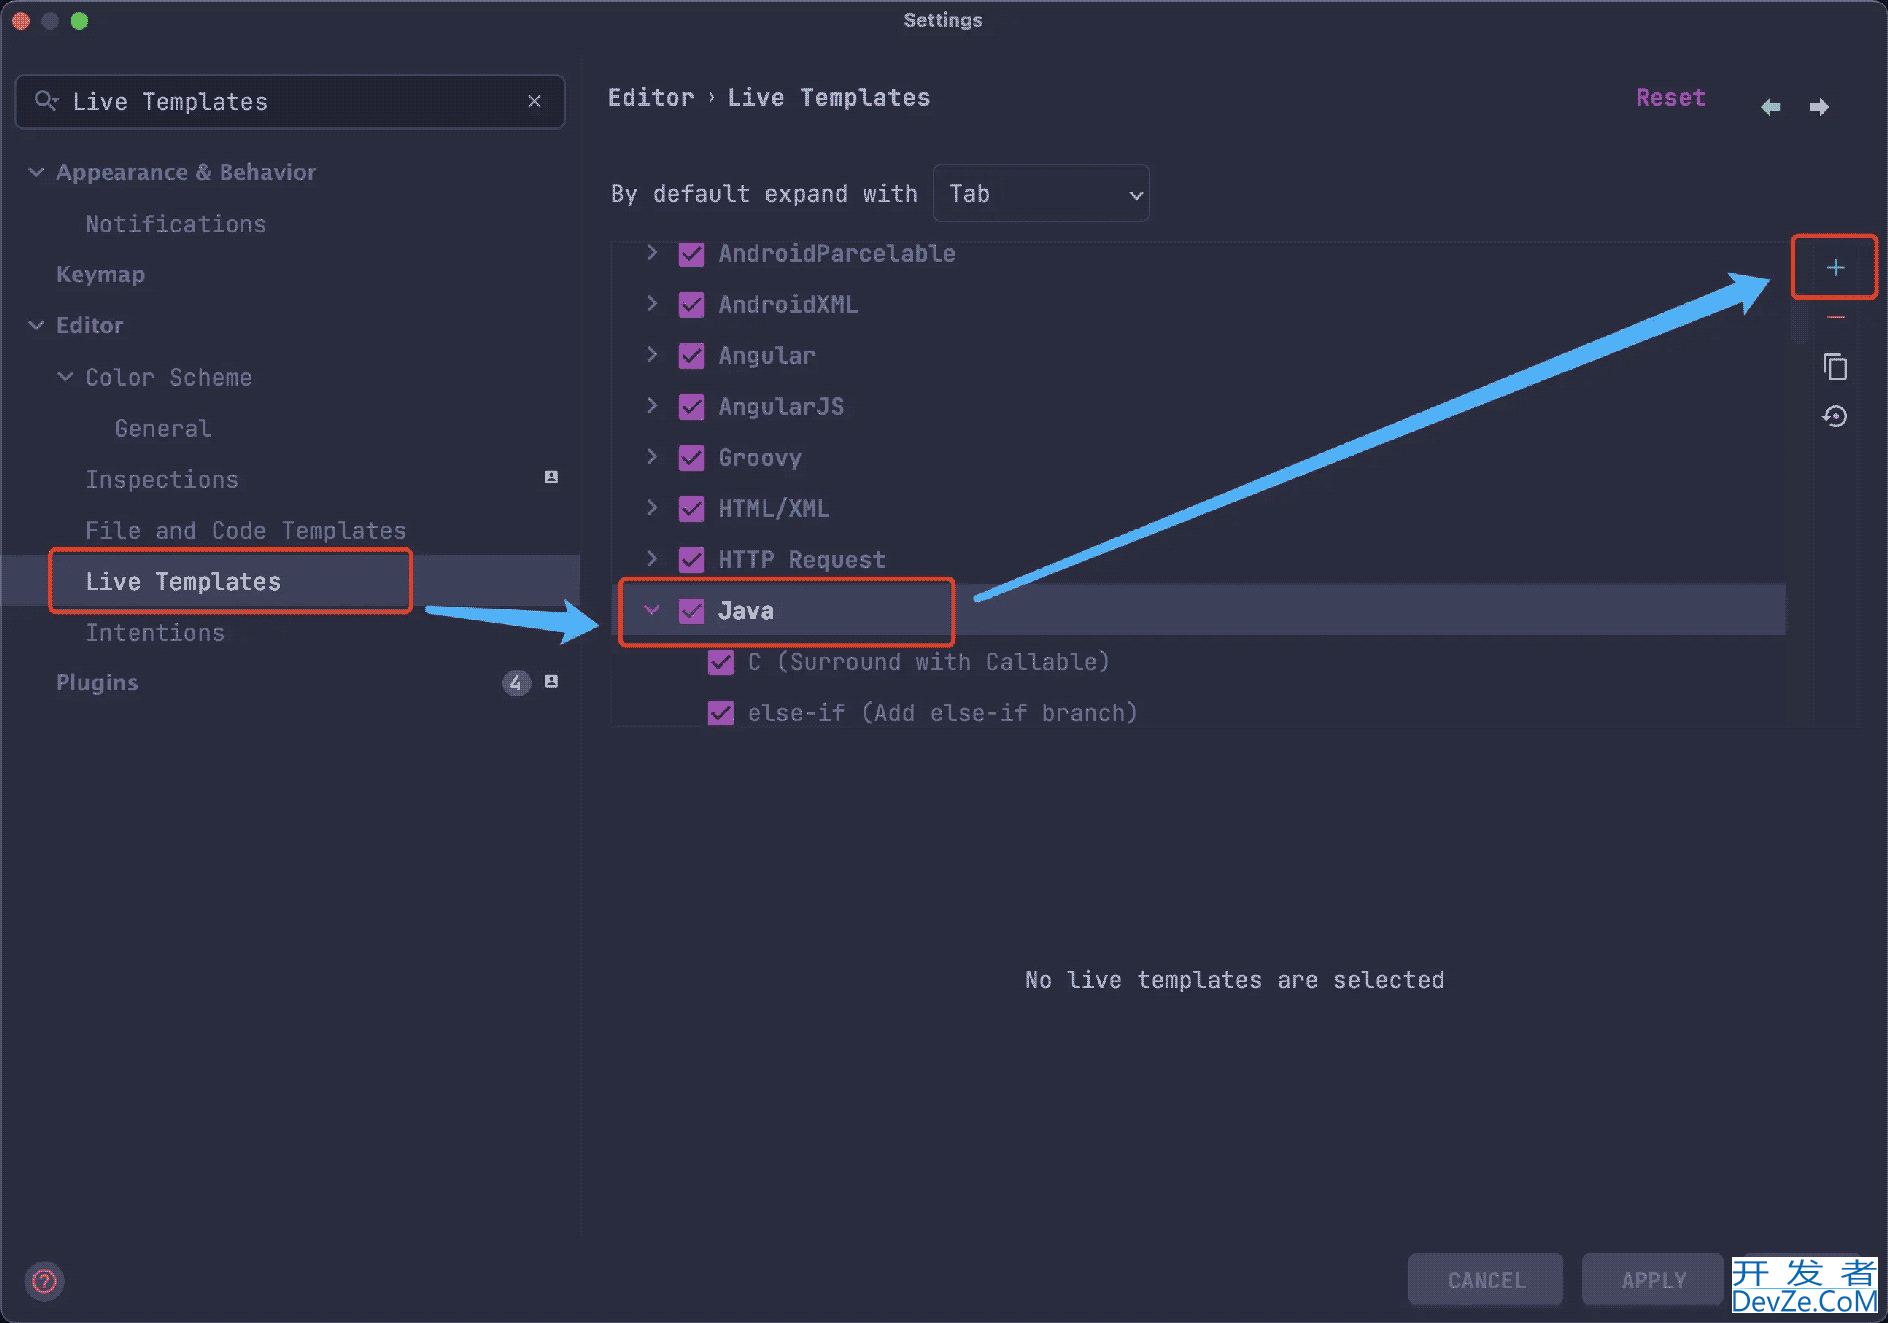Viewport: 1888px width, 1323px height.
Task: Select the C (Surround with Callable) row
Action: [x=928, y=662]
